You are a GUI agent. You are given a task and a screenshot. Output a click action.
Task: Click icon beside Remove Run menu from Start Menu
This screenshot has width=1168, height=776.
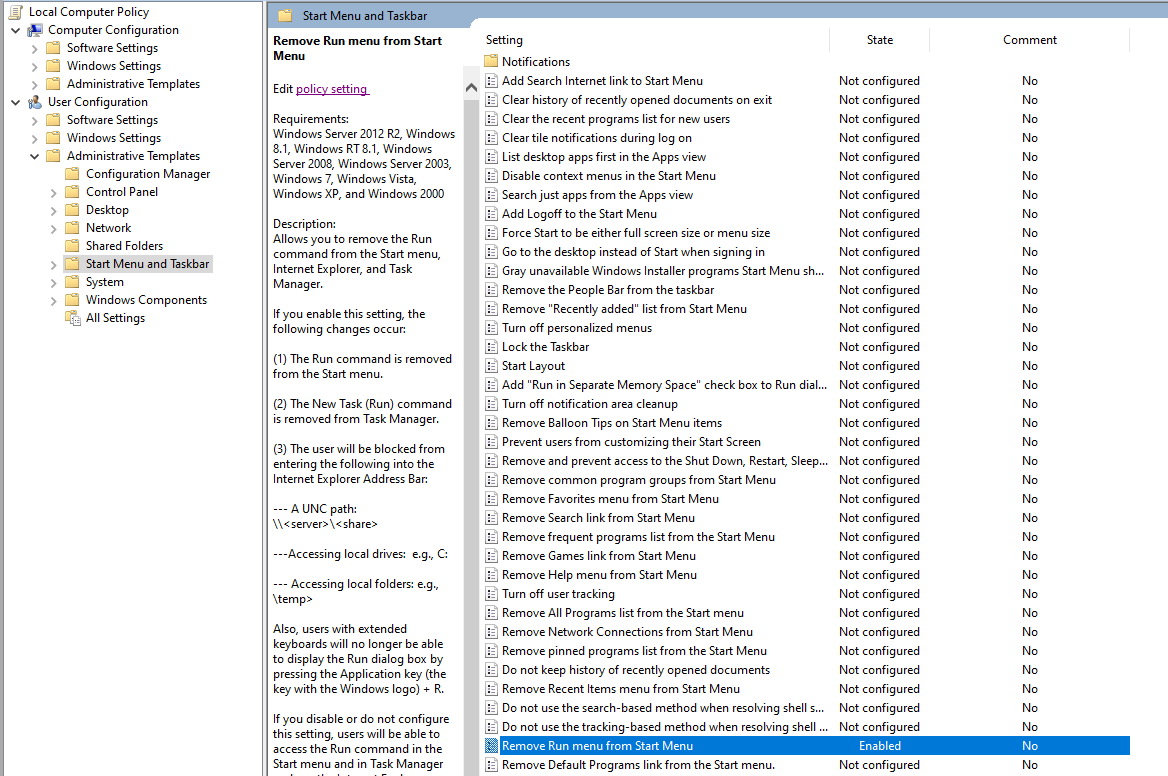pos(491,745)
